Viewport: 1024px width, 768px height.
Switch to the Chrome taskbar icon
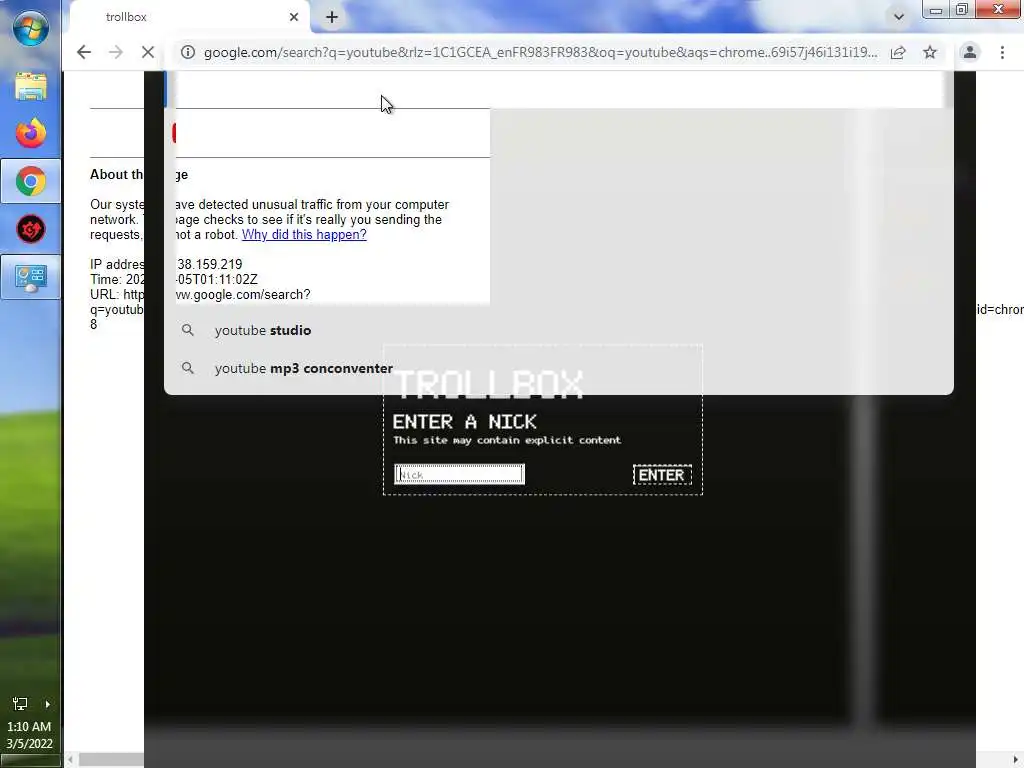pyautogui.click(x=31, y=181)
